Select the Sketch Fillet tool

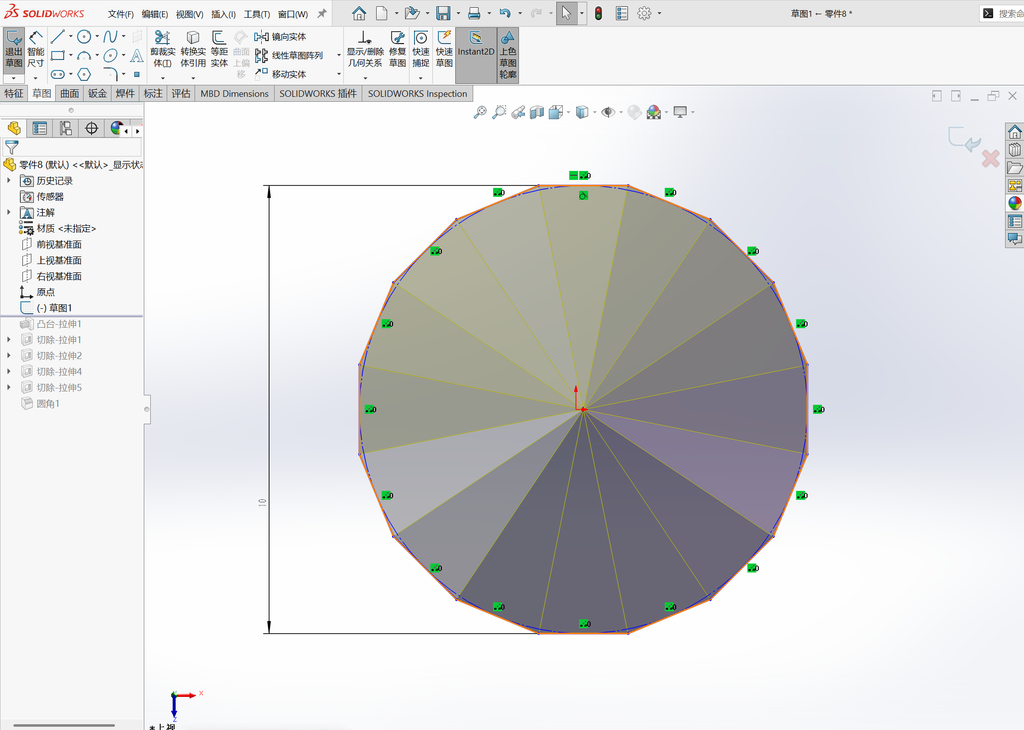click(x=110, y=74)
